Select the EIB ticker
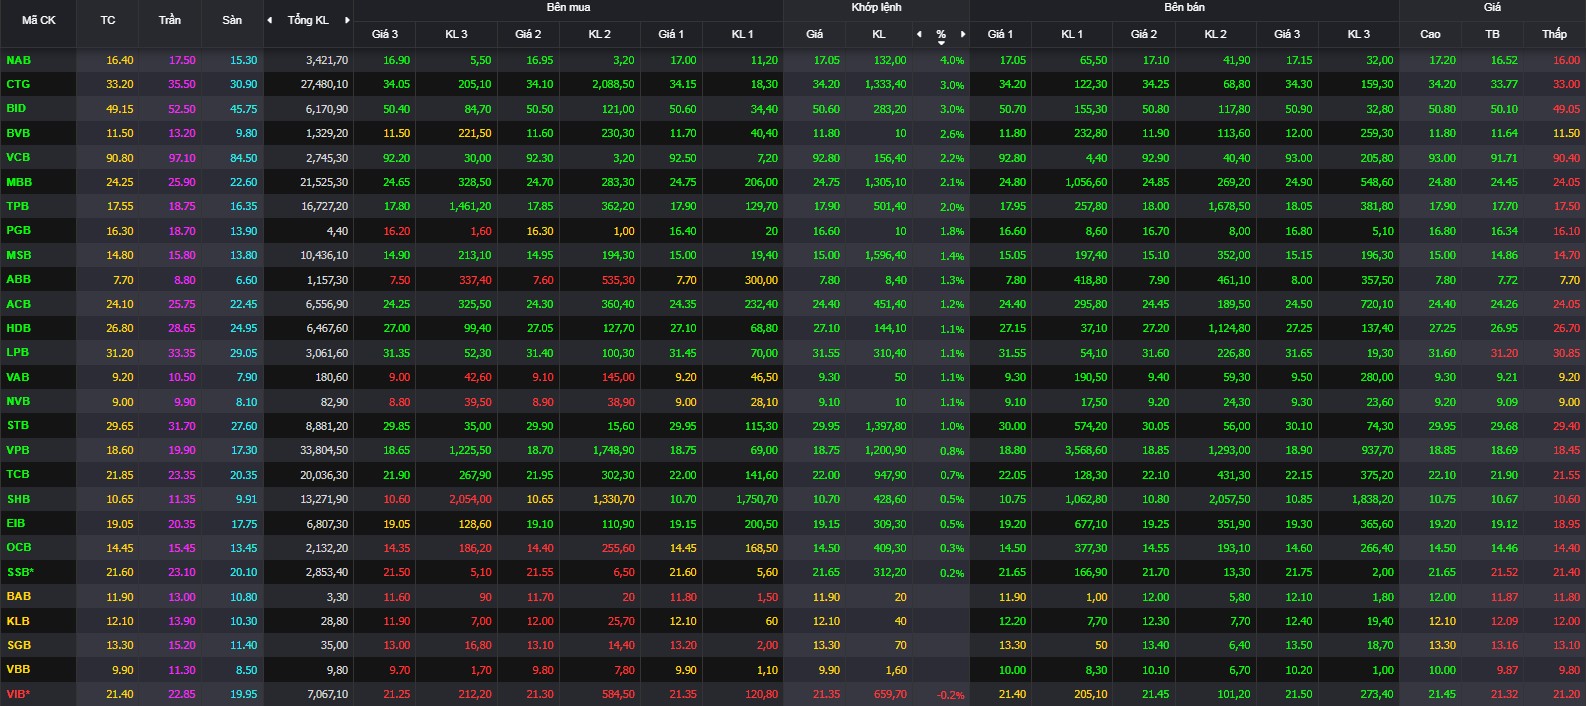This screenshot has height=706, width=1586. click(x=16, y=523)
